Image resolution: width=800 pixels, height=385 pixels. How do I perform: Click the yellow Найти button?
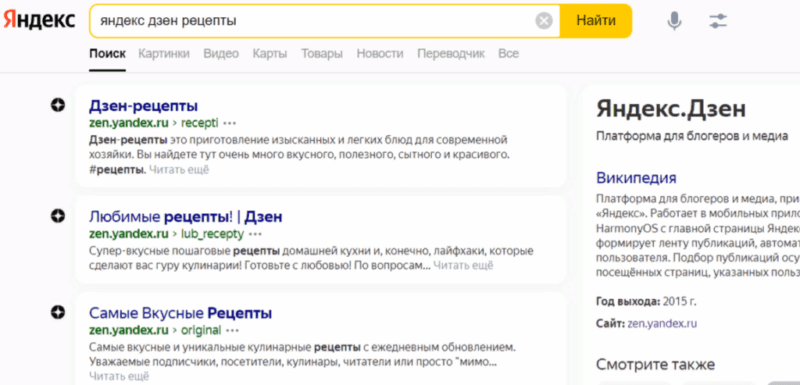pos(596,21)
